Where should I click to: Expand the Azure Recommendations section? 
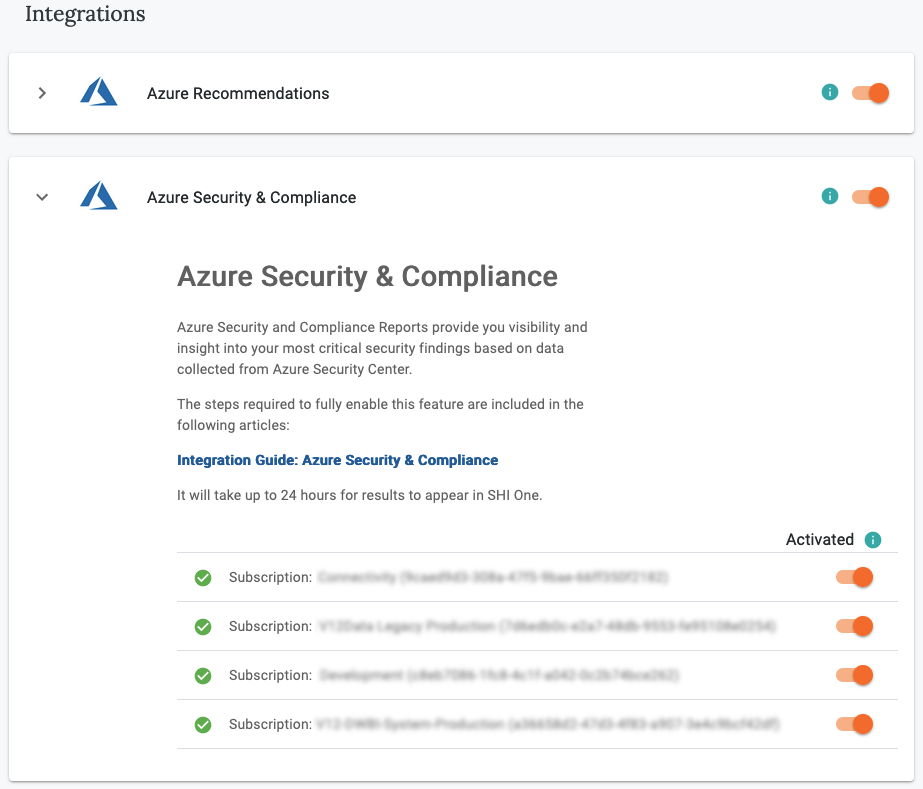(42, 92)
